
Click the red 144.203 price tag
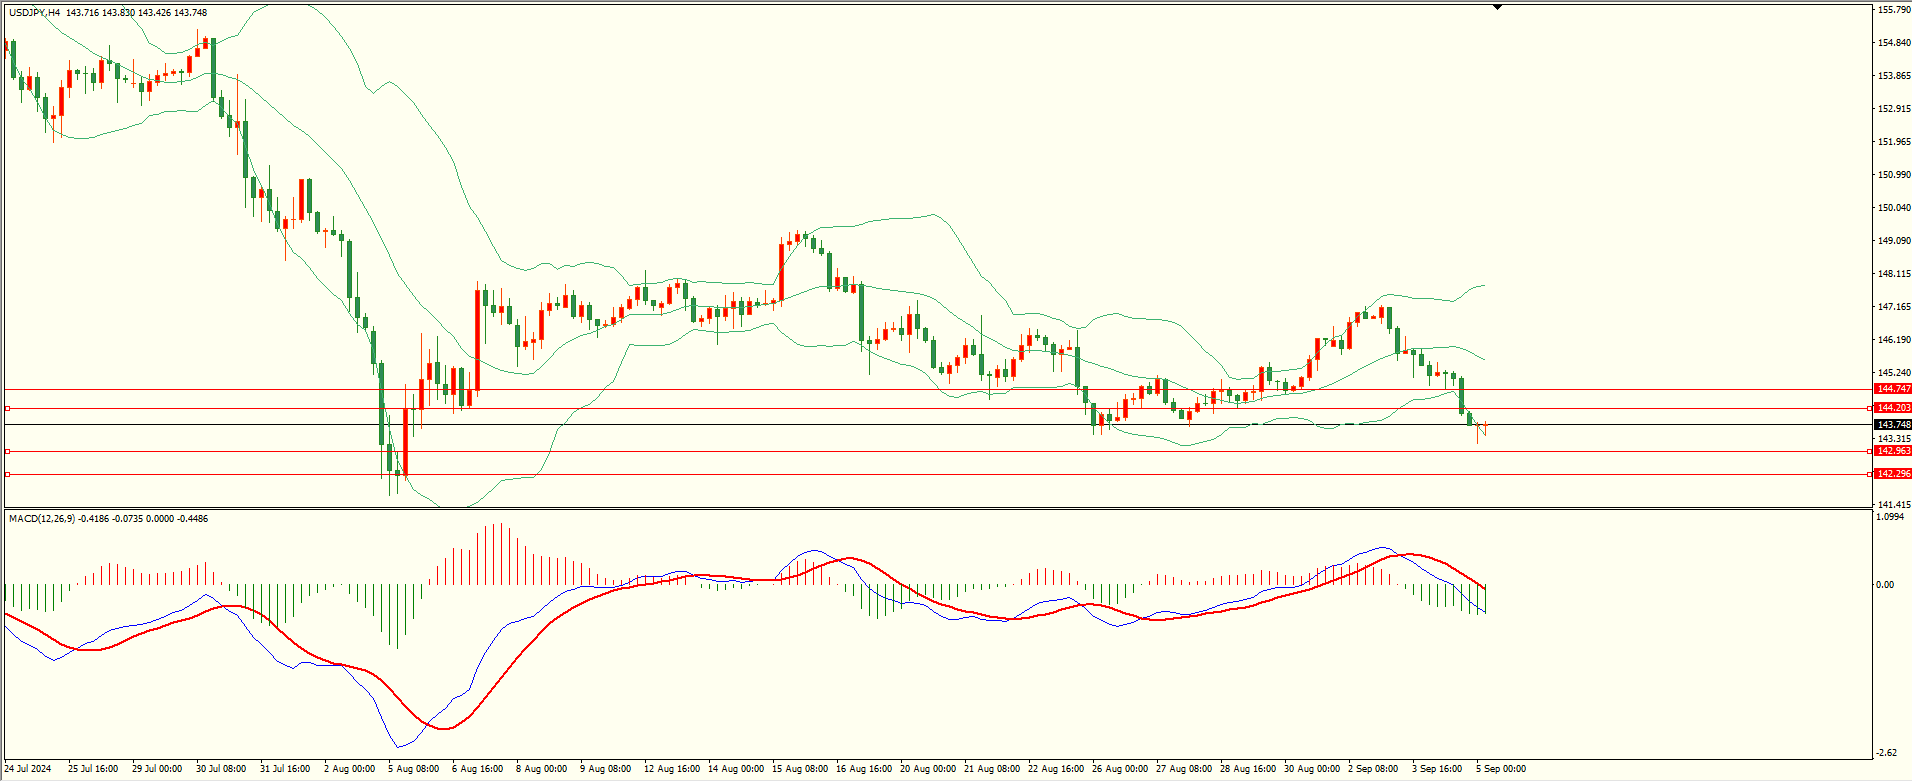pyautogui.click(x=1893, y=408)
